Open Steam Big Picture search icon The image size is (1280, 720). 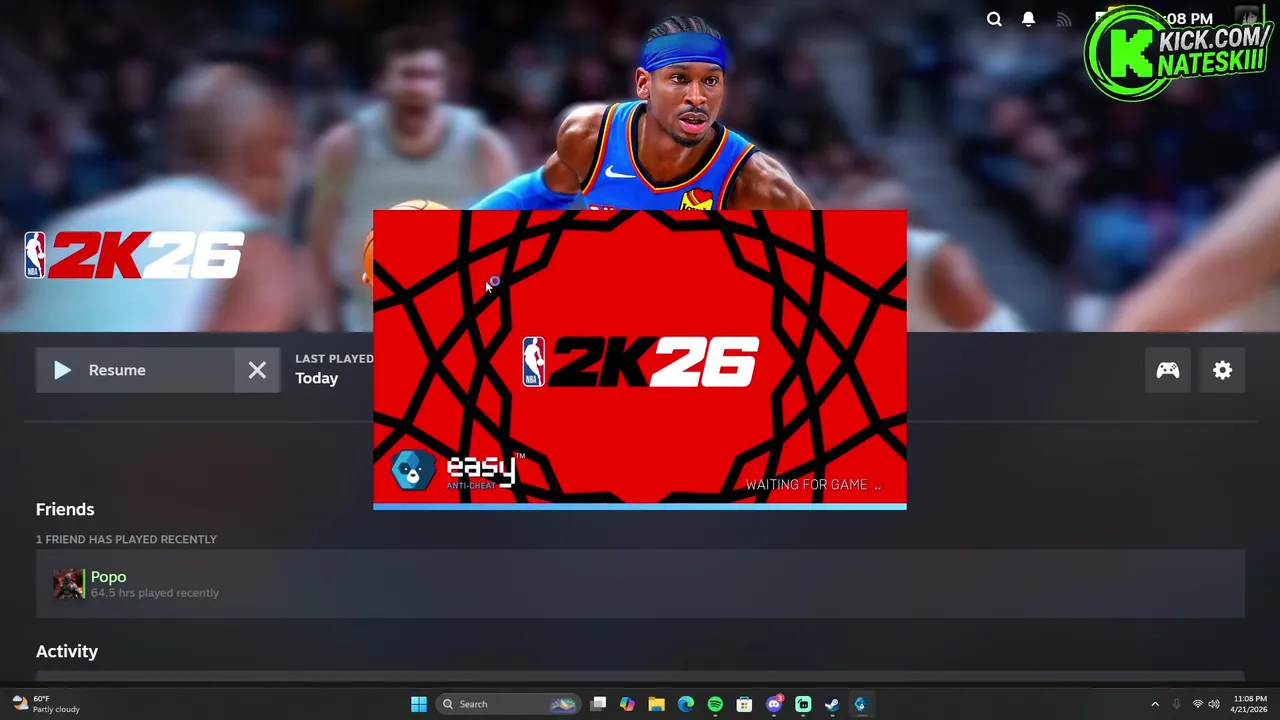pyautogui.click(x=994, y=19)
